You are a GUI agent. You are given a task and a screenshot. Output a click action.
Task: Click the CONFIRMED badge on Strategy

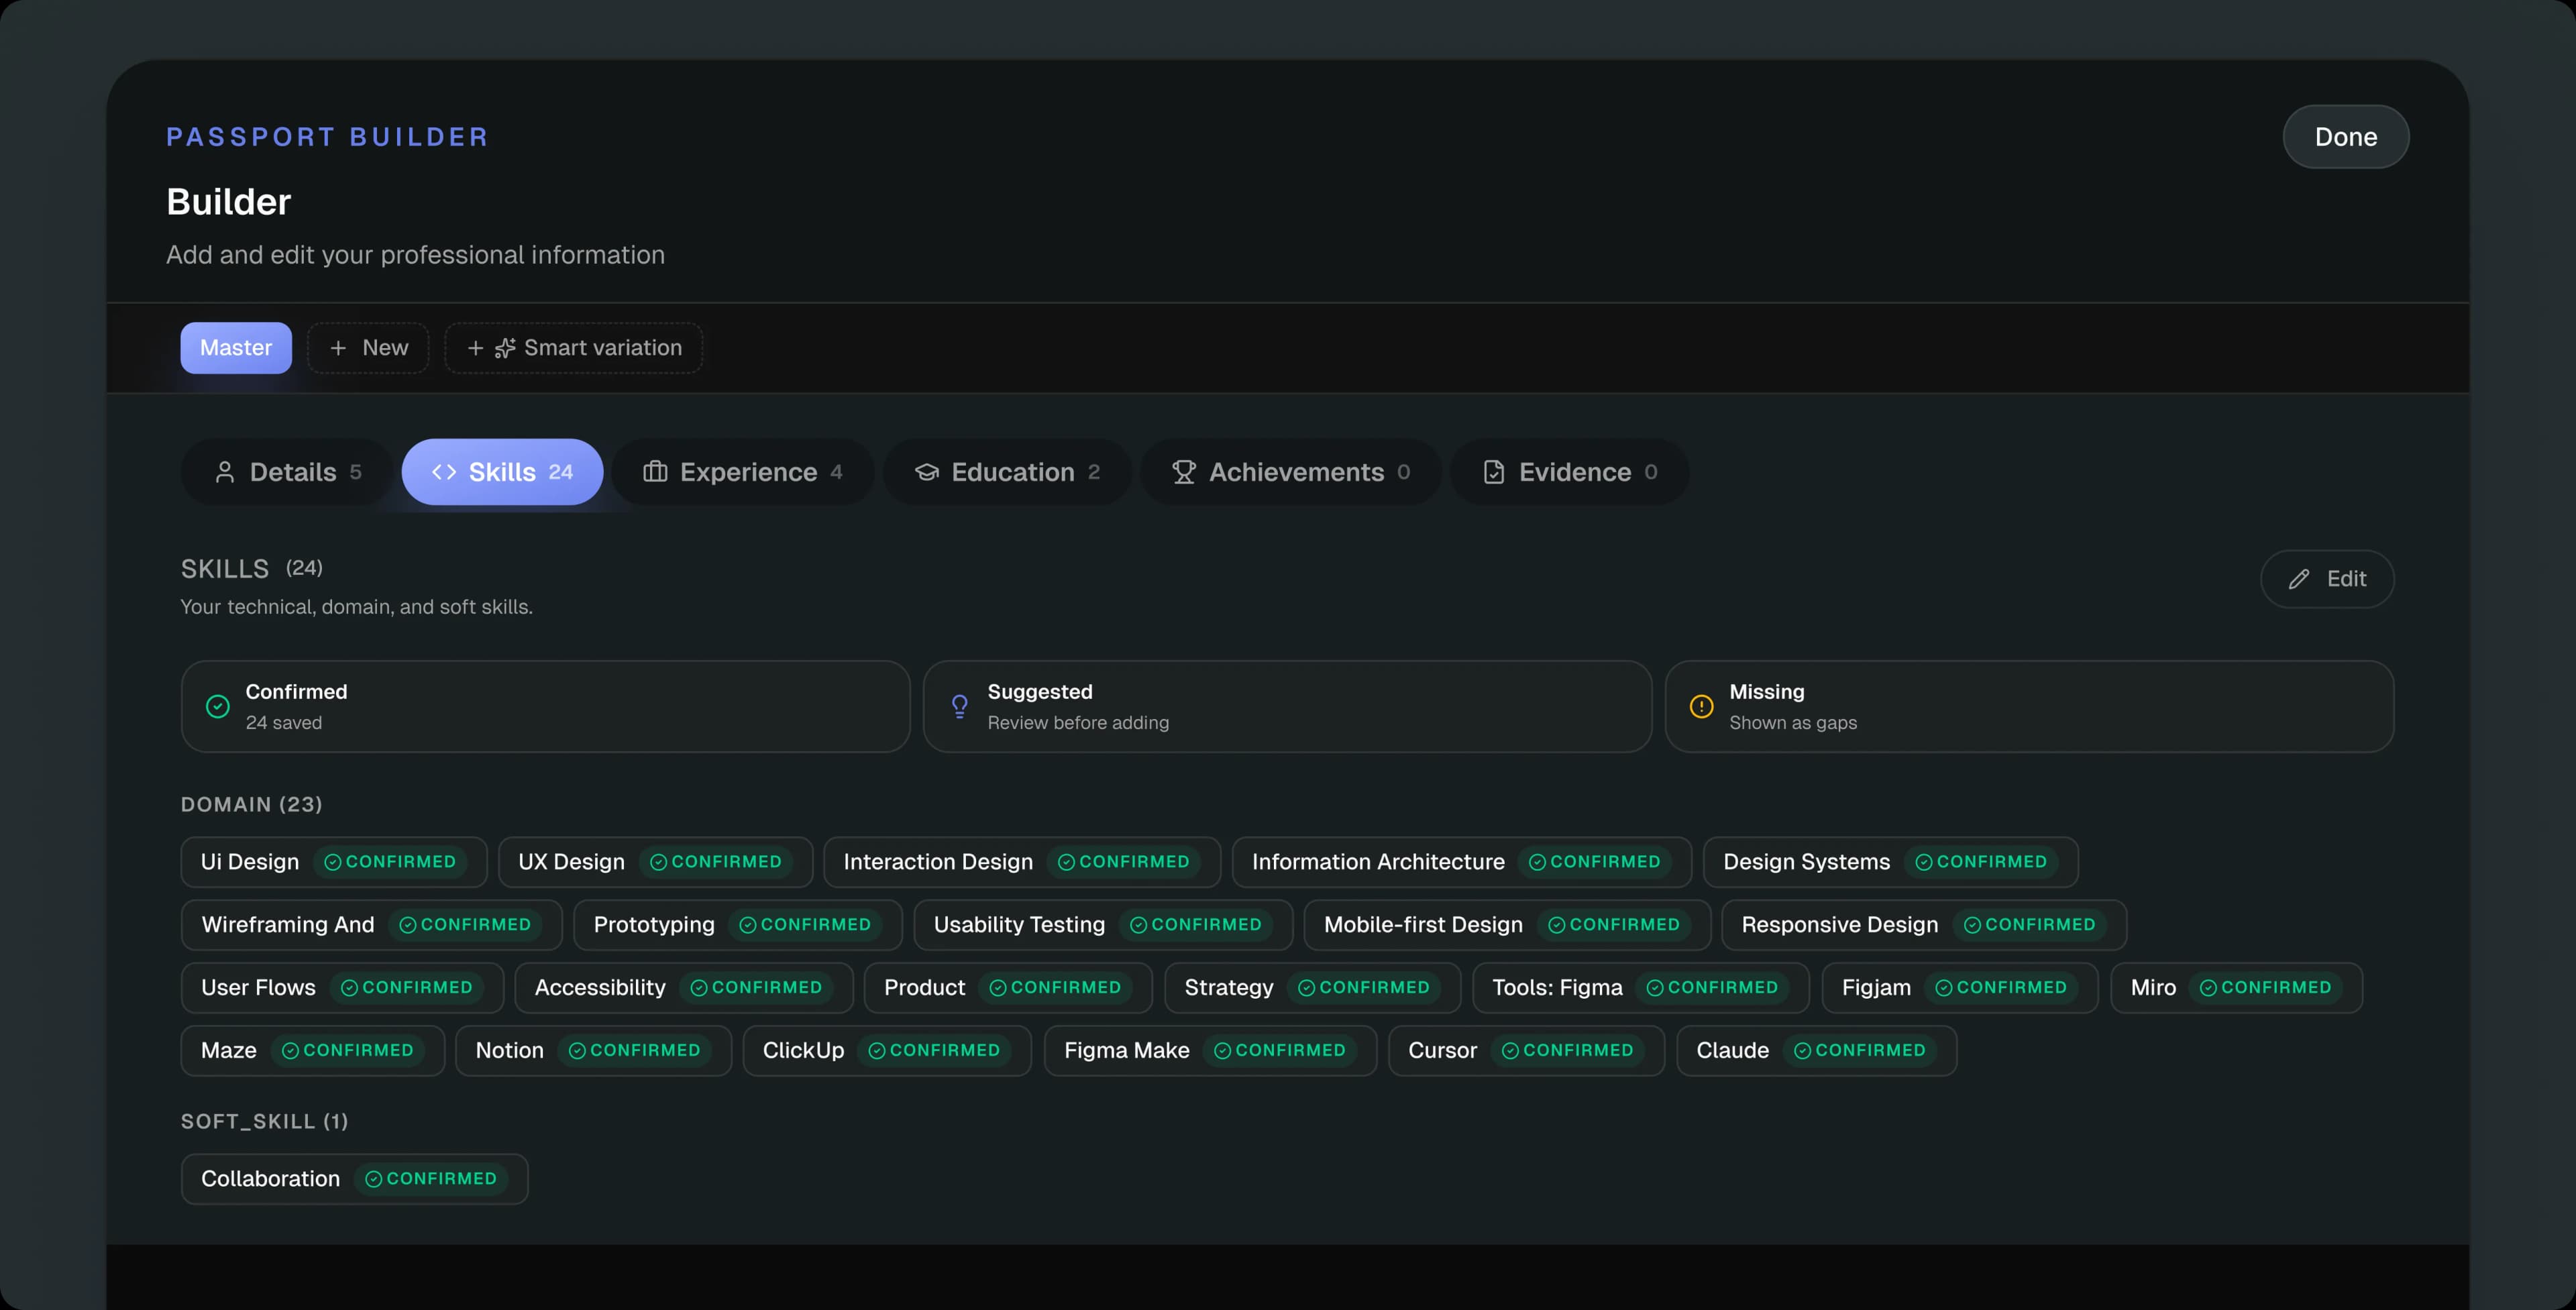point(1364,988)
